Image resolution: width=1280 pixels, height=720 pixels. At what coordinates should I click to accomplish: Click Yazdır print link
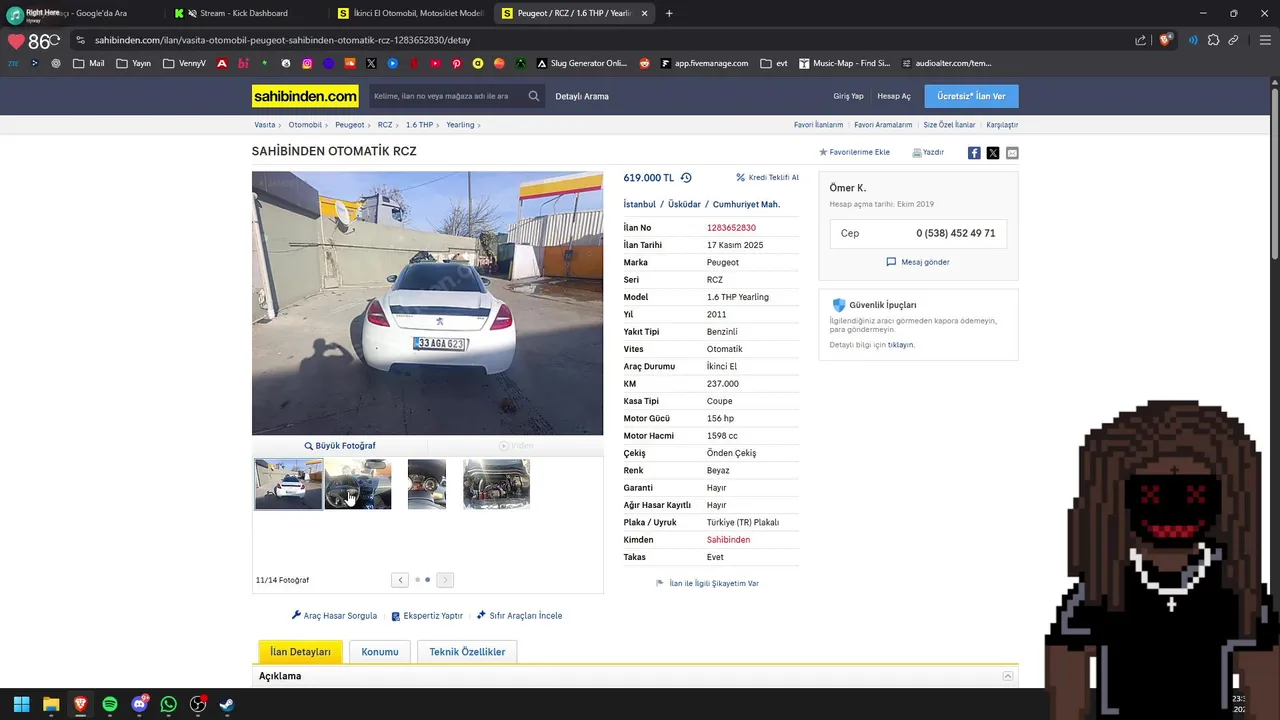tap(928, 153)
